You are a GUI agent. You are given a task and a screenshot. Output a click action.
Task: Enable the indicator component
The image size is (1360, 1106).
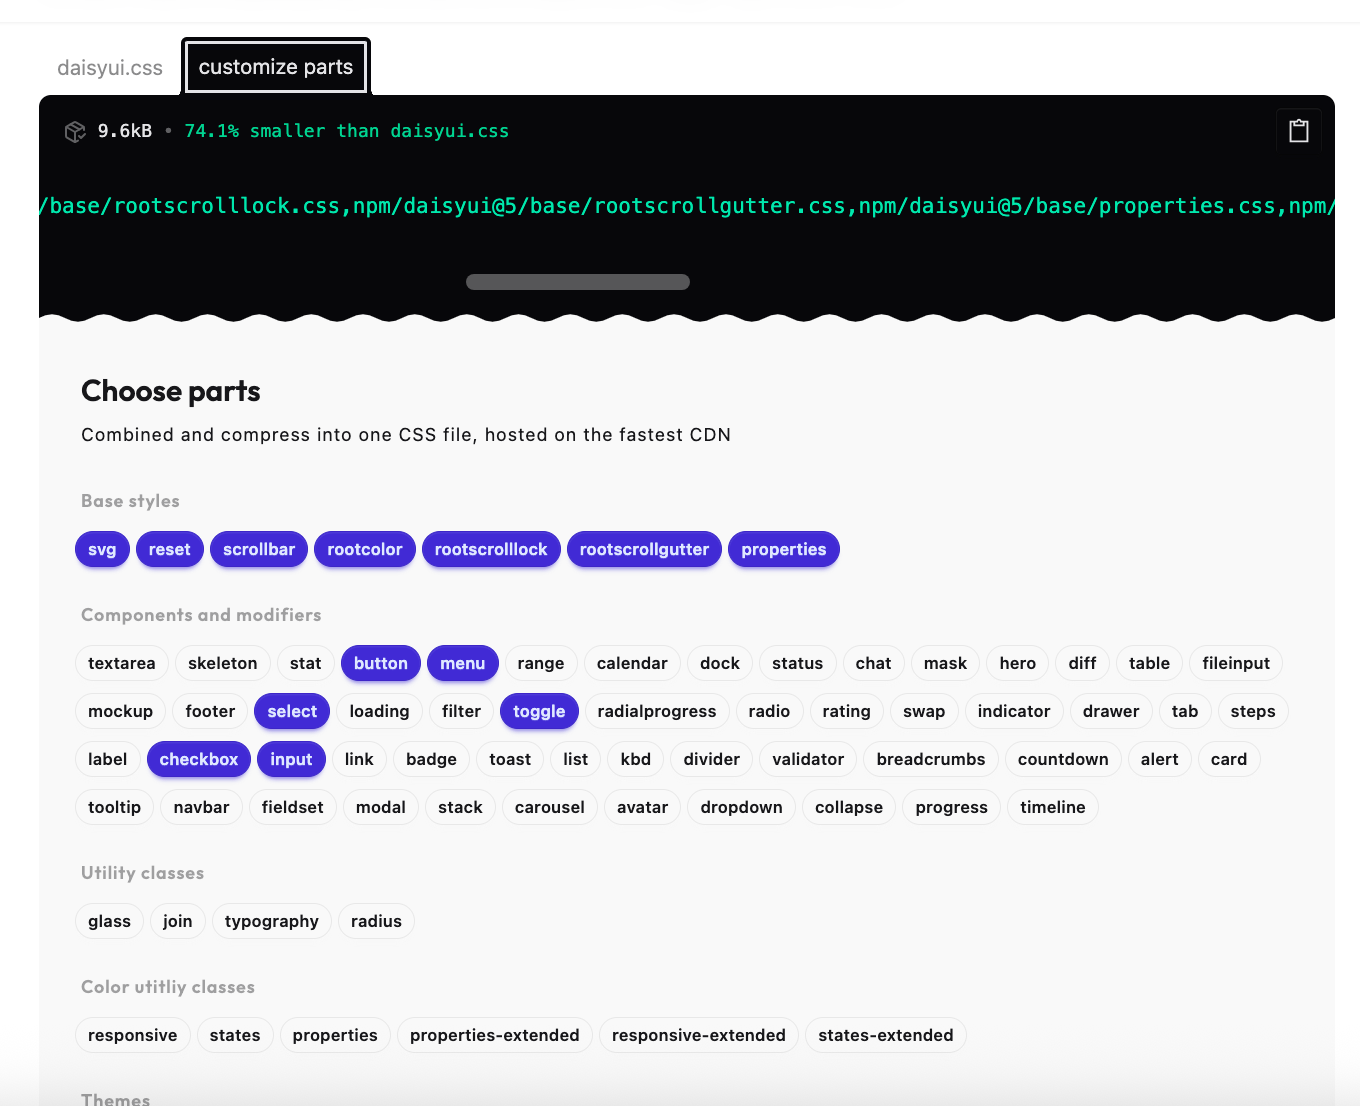click(1014, 711)
